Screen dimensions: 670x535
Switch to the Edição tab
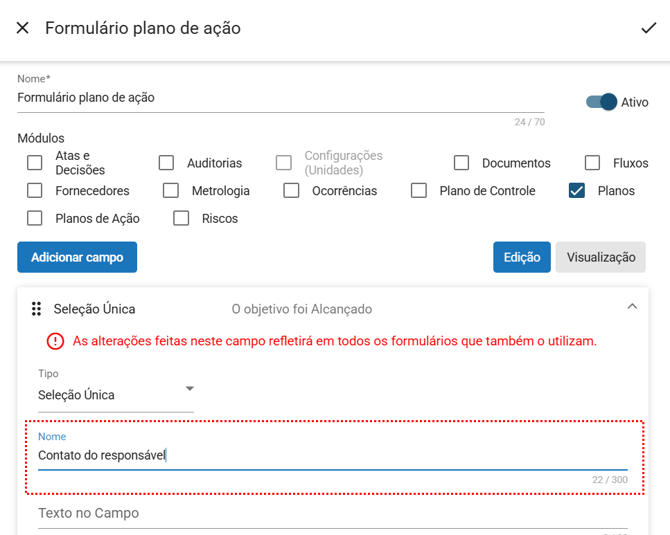click(x=521, y=257)
